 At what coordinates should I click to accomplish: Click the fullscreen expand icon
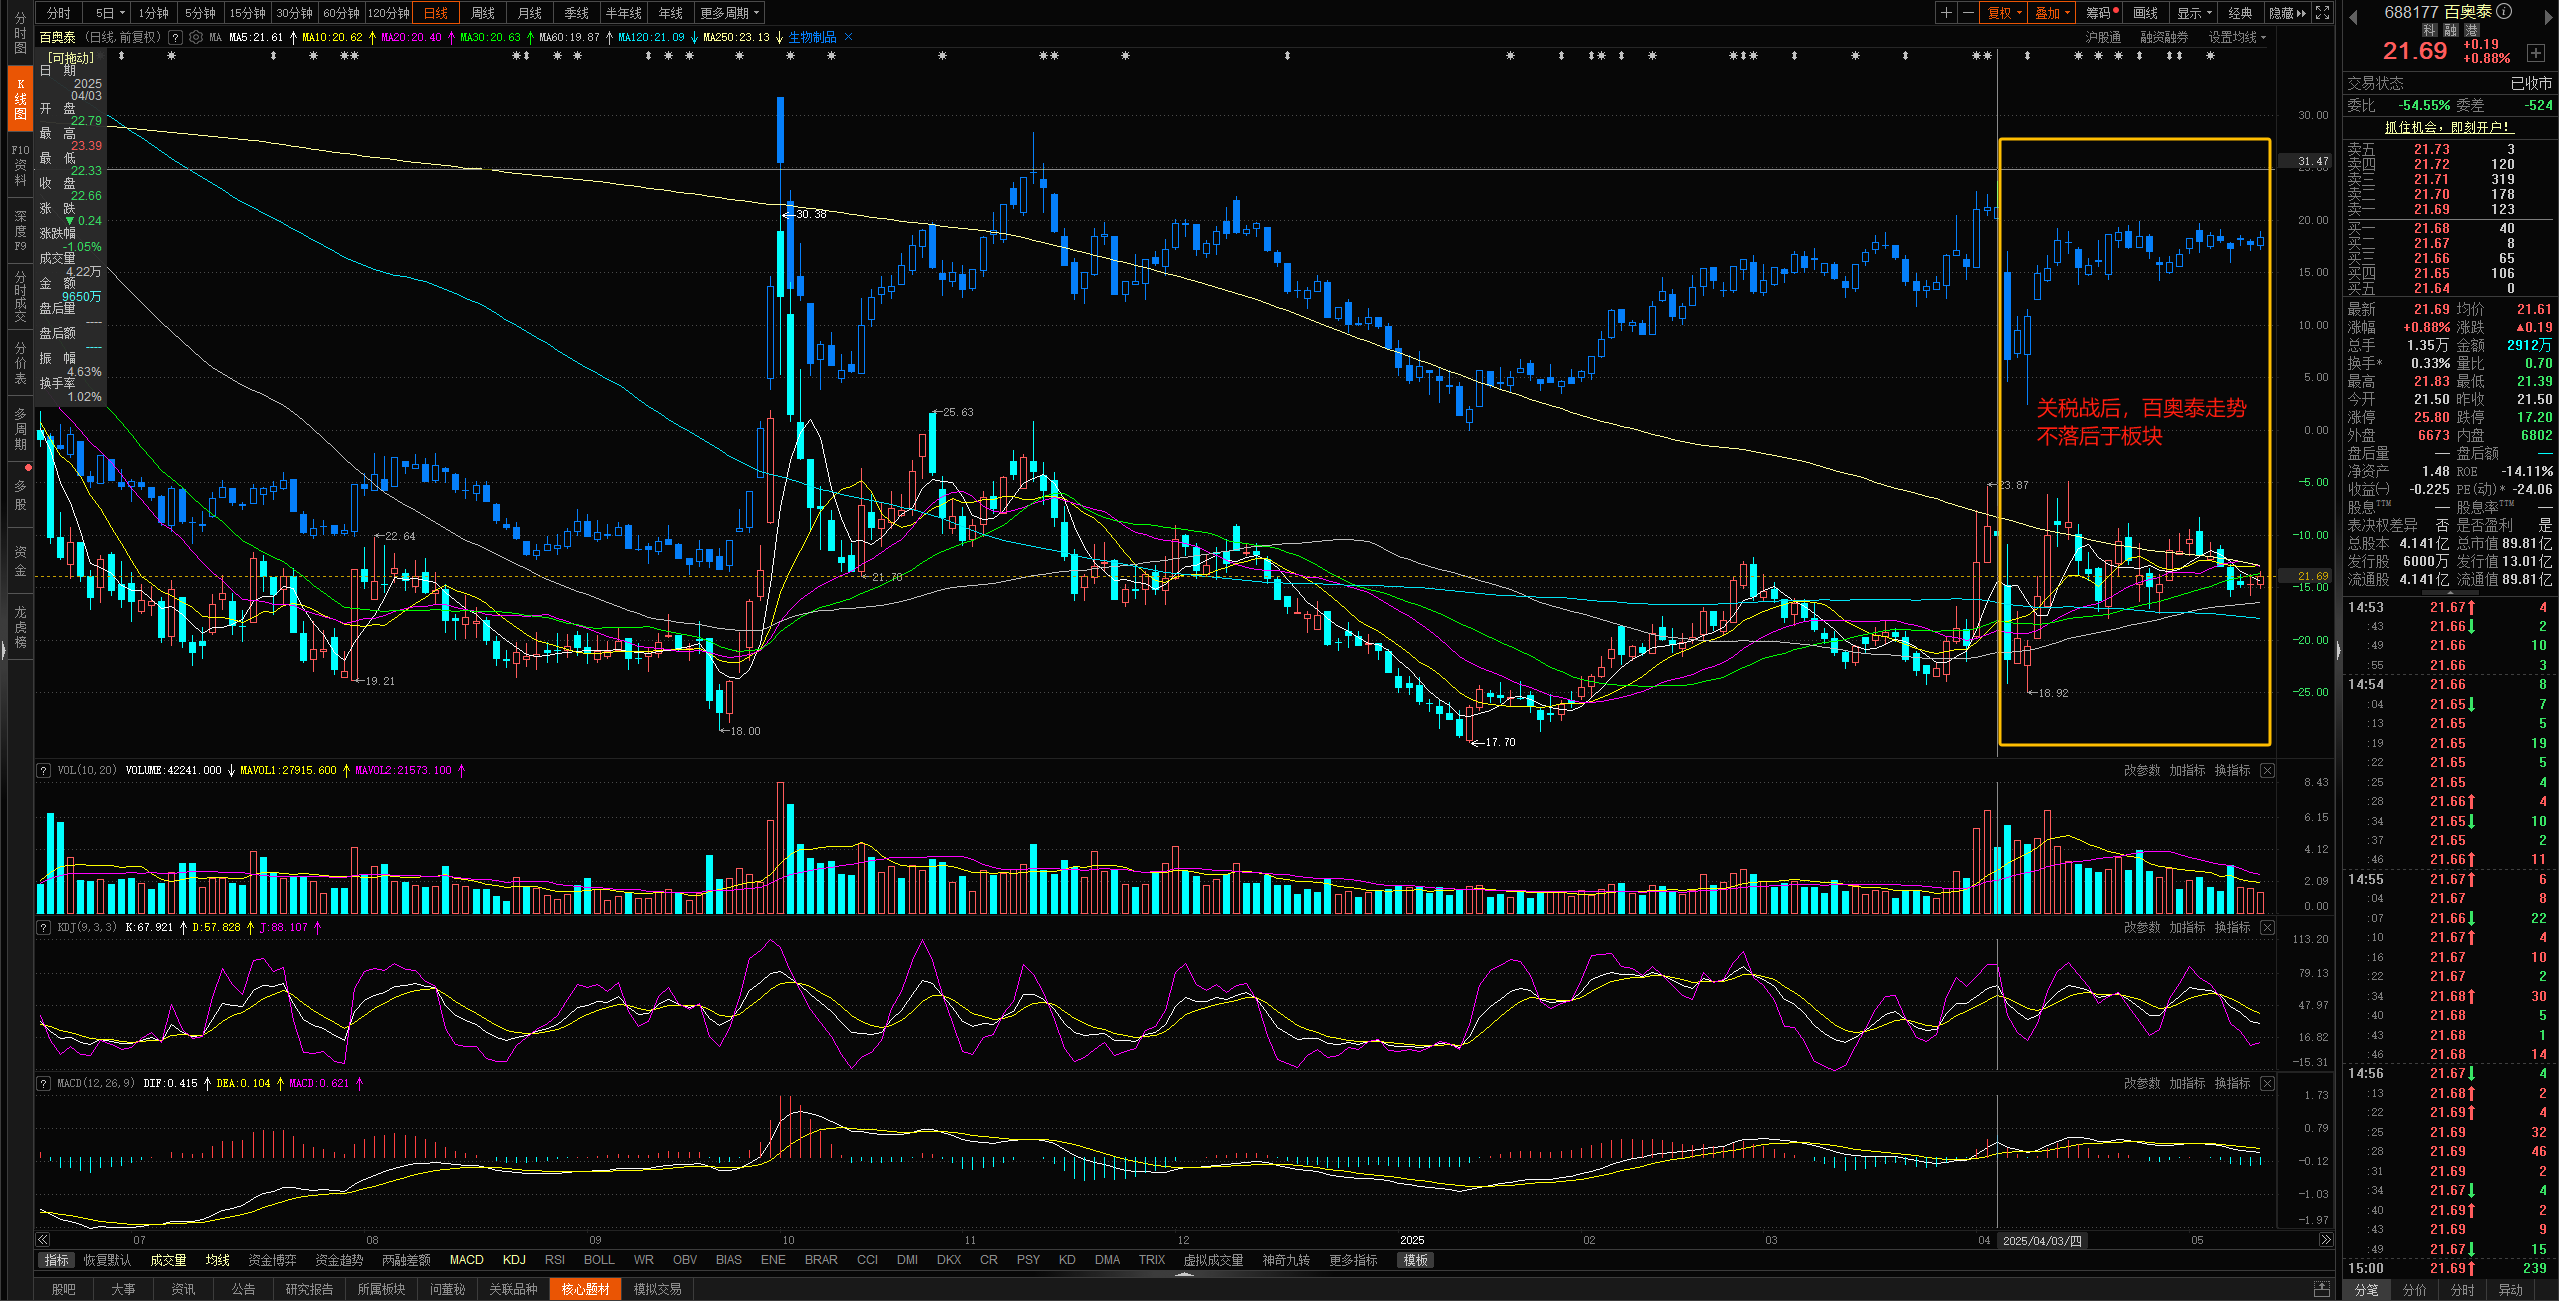coord(2323,13)
